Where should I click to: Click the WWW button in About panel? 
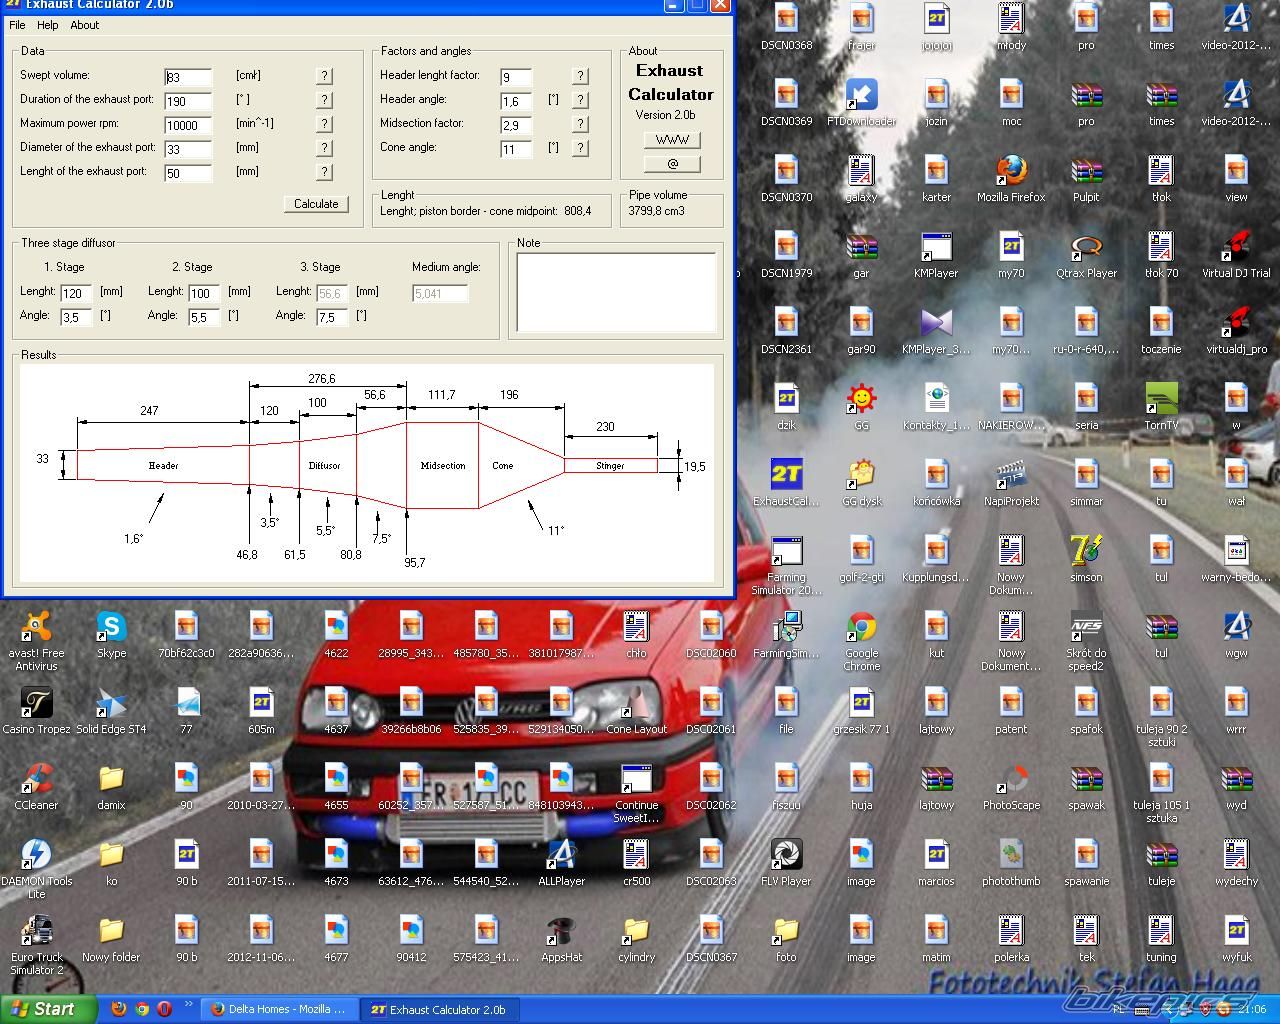click(x=672, y=140)
